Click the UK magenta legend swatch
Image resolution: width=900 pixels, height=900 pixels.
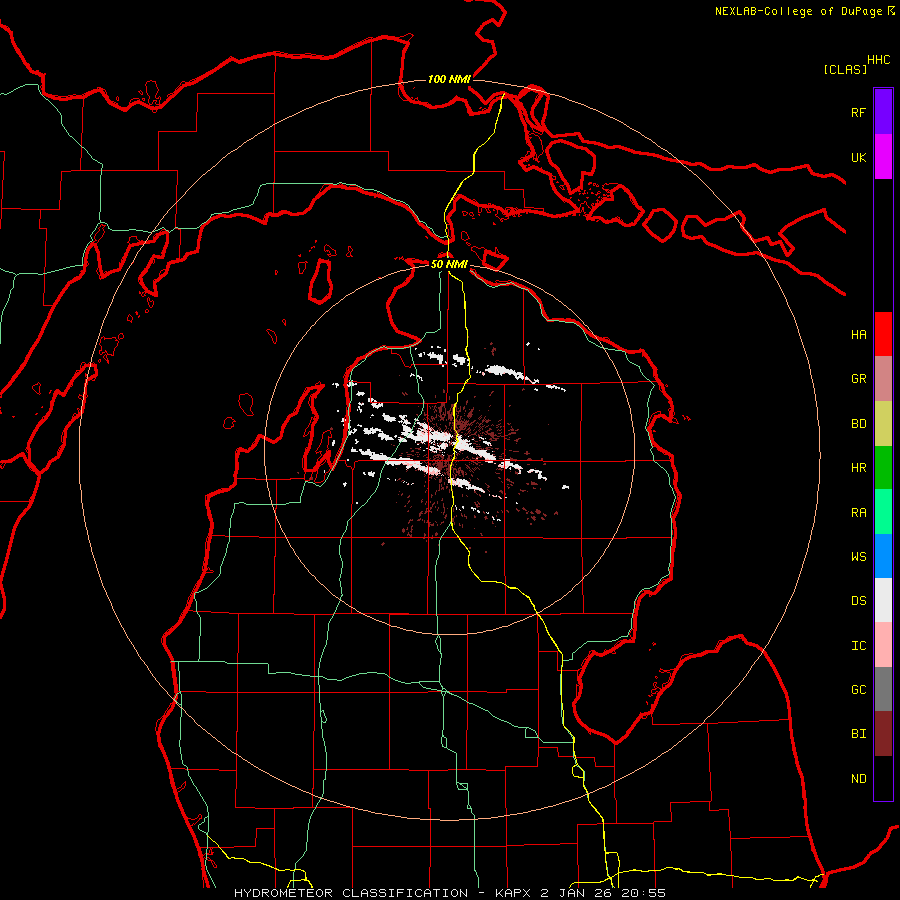point(883,157)
